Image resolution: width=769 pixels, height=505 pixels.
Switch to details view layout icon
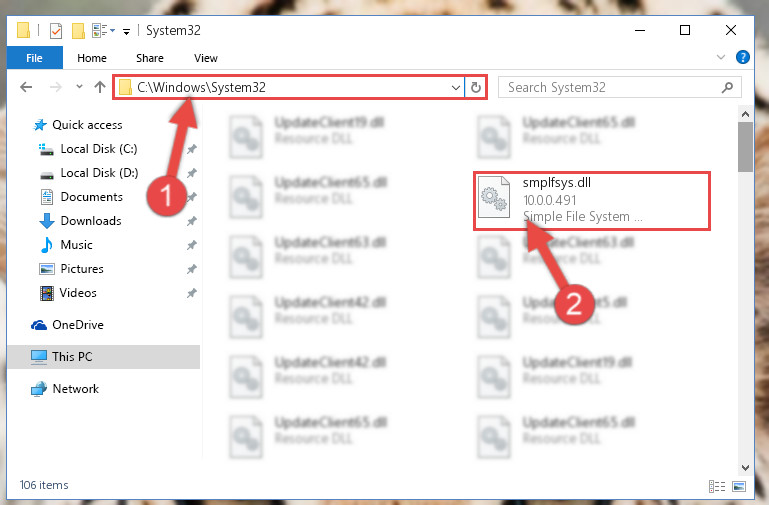tap(717, 486)
